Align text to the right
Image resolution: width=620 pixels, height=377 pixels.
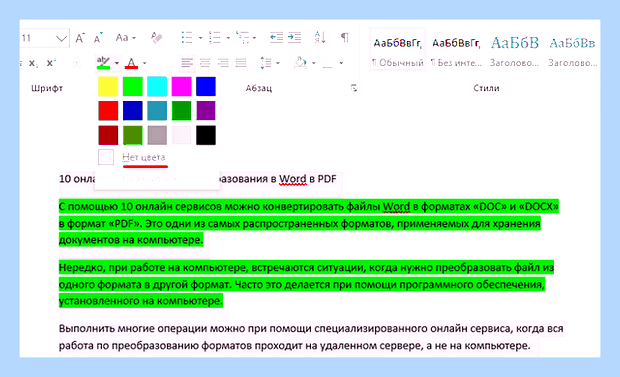click(223, 63)
